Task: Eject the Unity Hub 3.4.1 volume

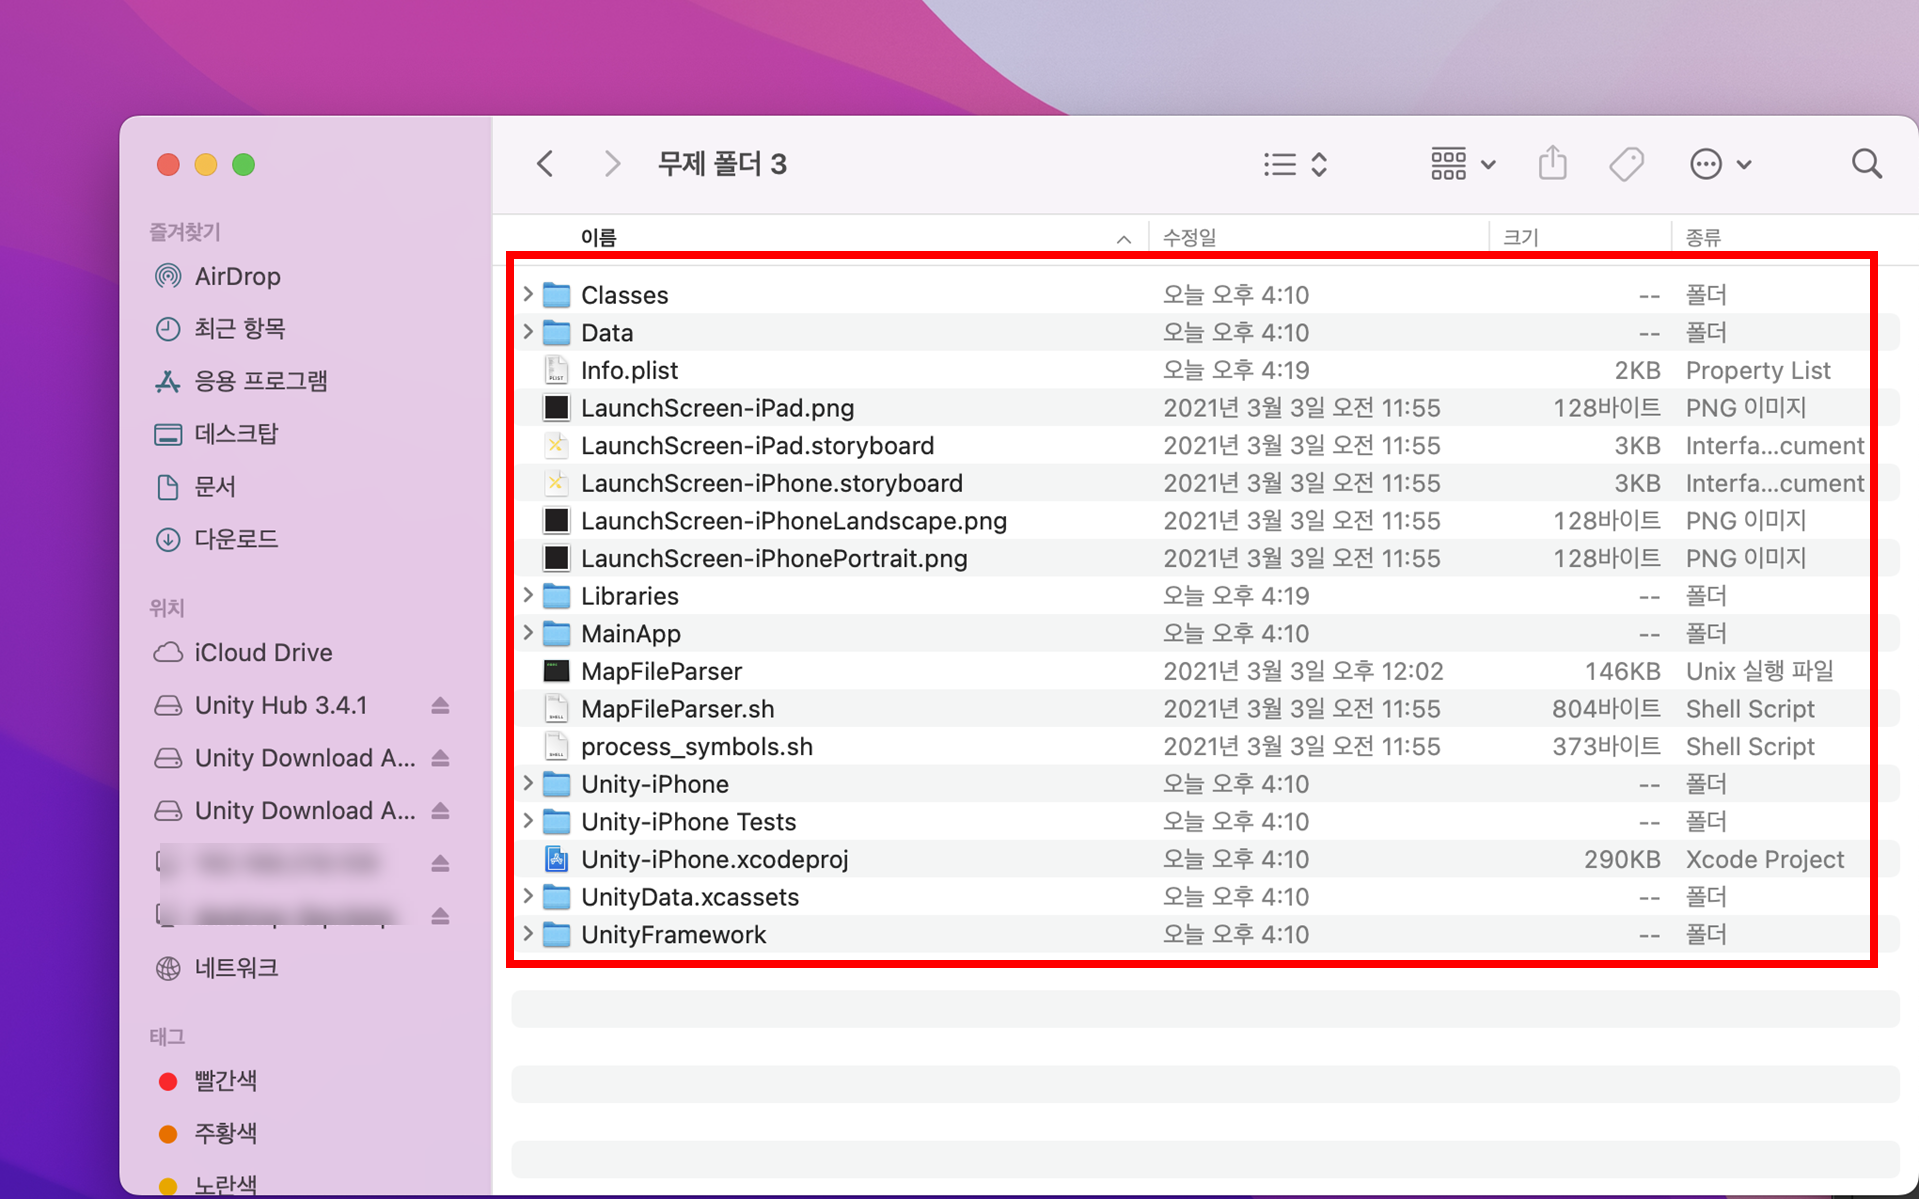Action: 440,706
